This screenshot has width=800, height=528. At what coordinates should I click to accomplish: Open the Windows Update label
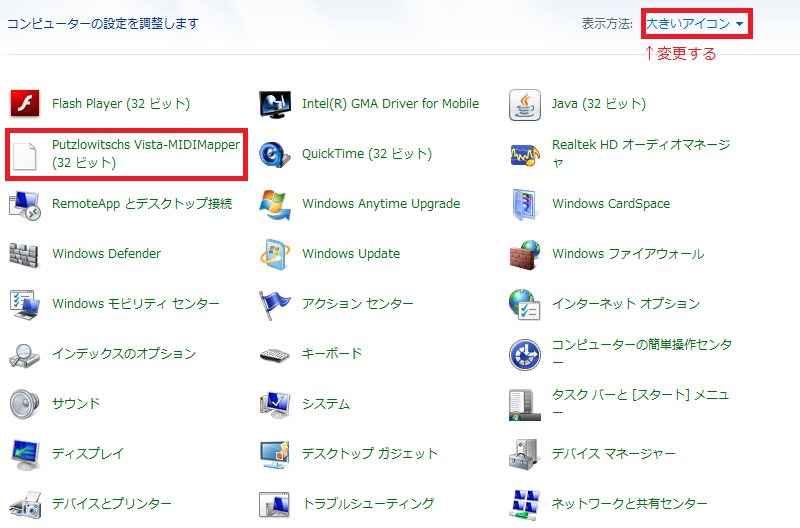click(351, 254)
